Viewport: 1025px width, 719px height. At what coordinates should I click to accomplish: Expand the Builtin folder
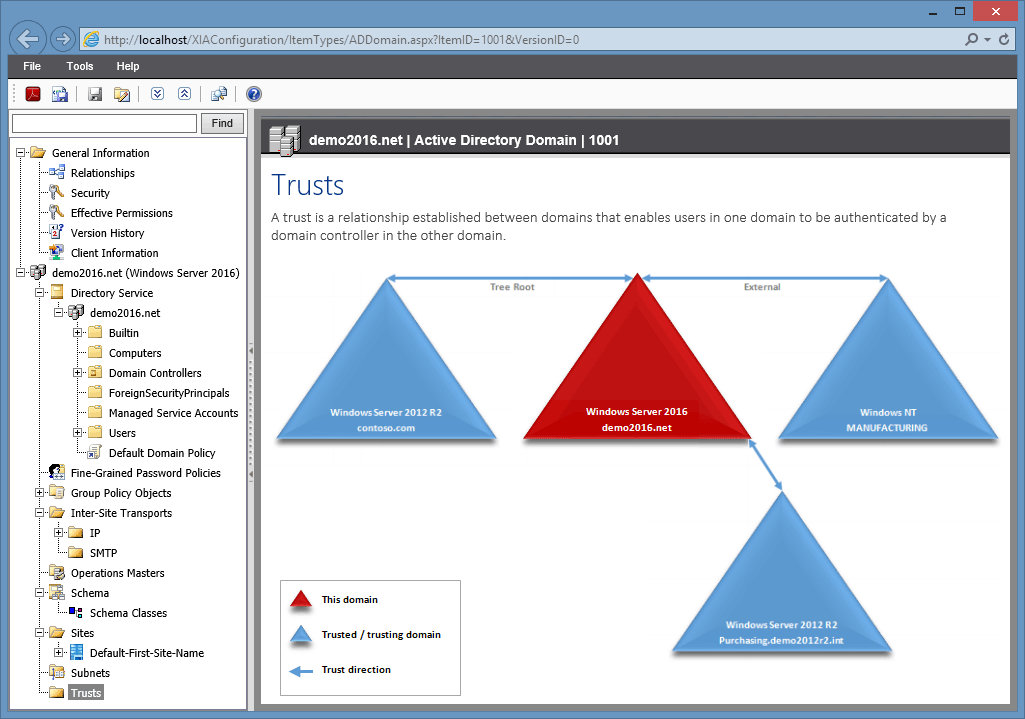77,333
